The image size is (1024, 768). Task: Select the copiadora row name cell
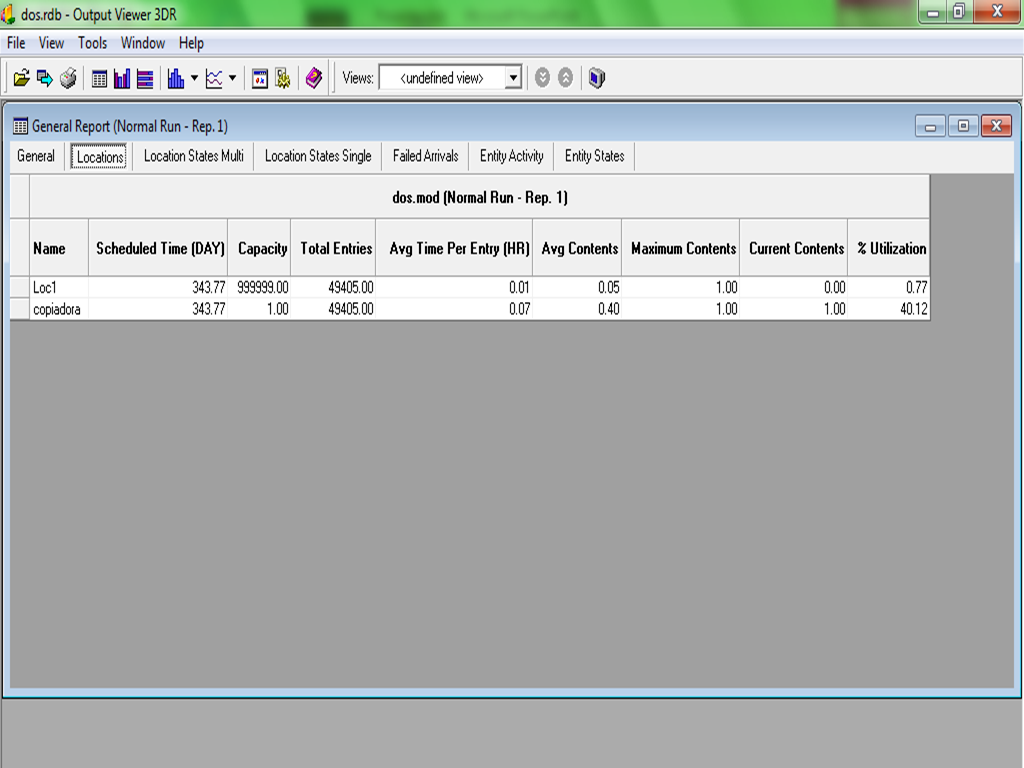tap(58, 310)
